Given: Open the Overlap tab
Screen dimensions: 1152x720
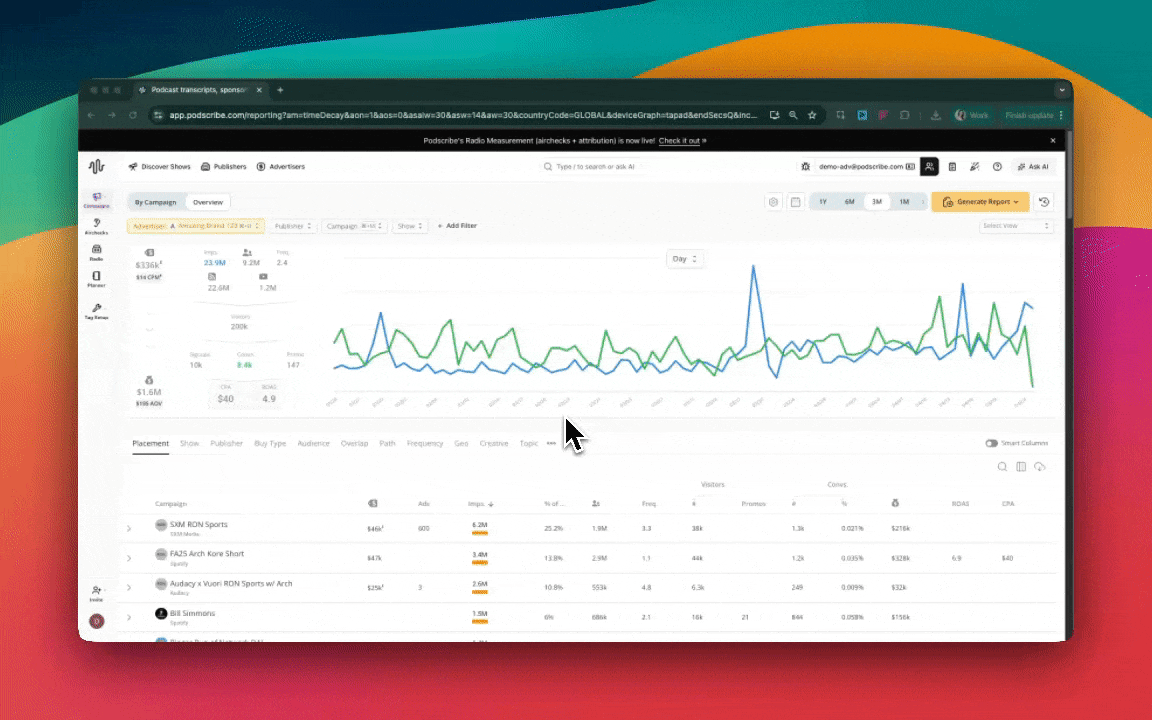Looking at the screenshot, I should click(354, 443).
